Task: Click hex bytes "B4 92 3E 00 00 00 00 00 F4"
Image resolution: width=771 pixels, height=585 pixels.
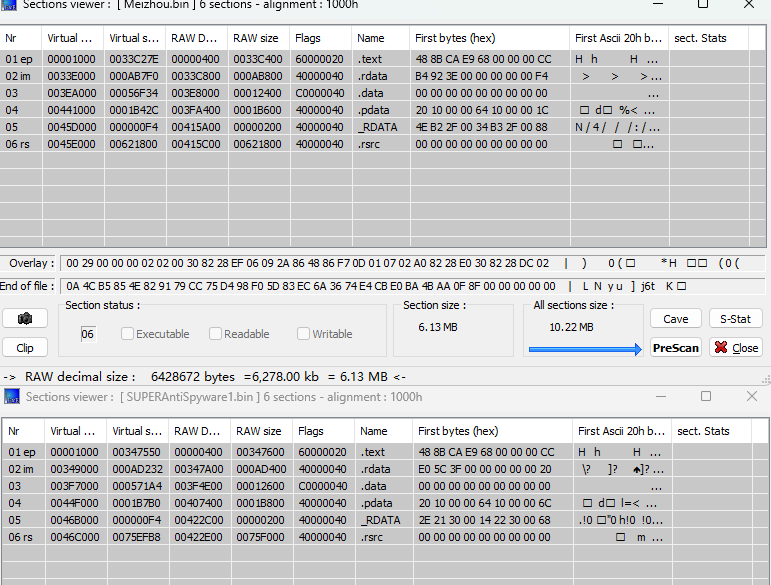Action: click(x=482, y=76)
